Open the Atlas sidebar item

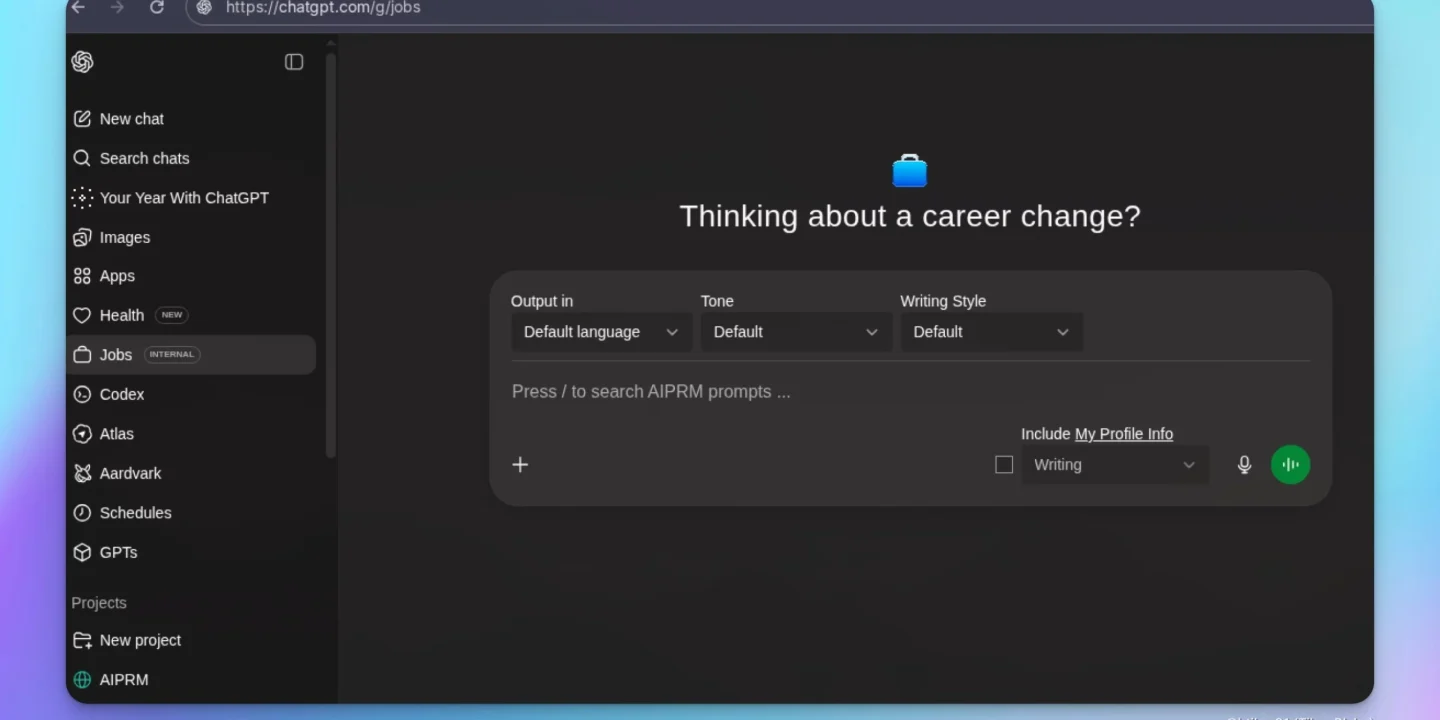click(117, 433)
